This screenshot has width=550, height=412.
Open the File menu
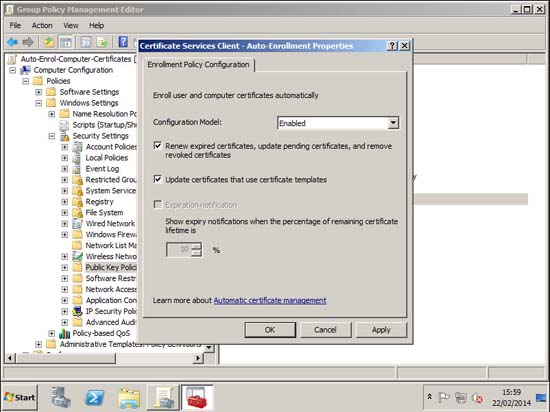pos(15,25)
